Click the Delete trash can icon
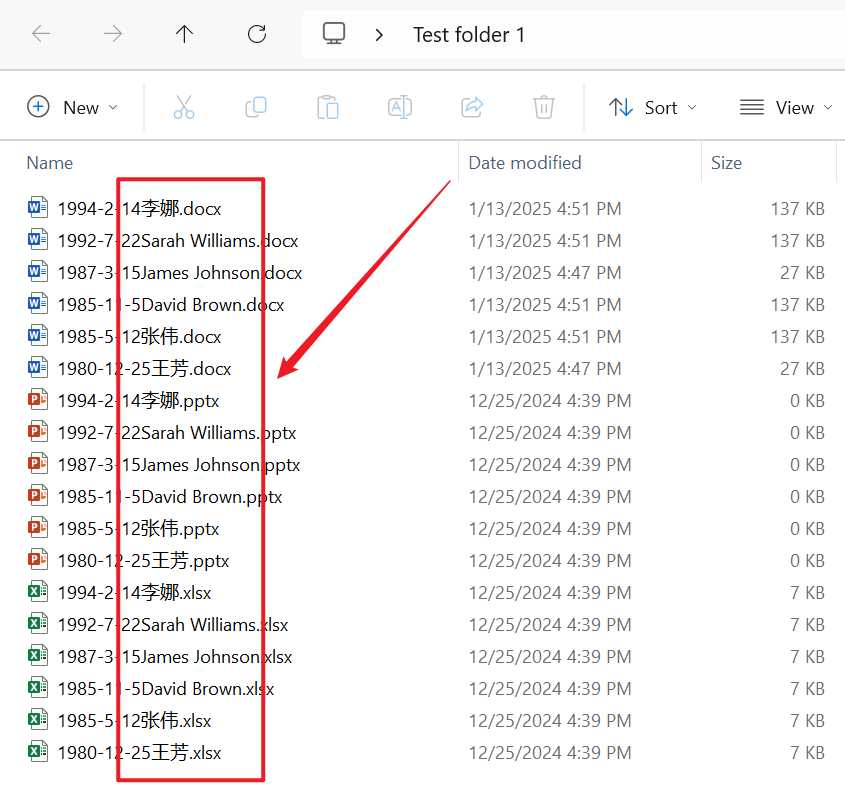The width and height of the screenshot is (845, 797). 543,107
